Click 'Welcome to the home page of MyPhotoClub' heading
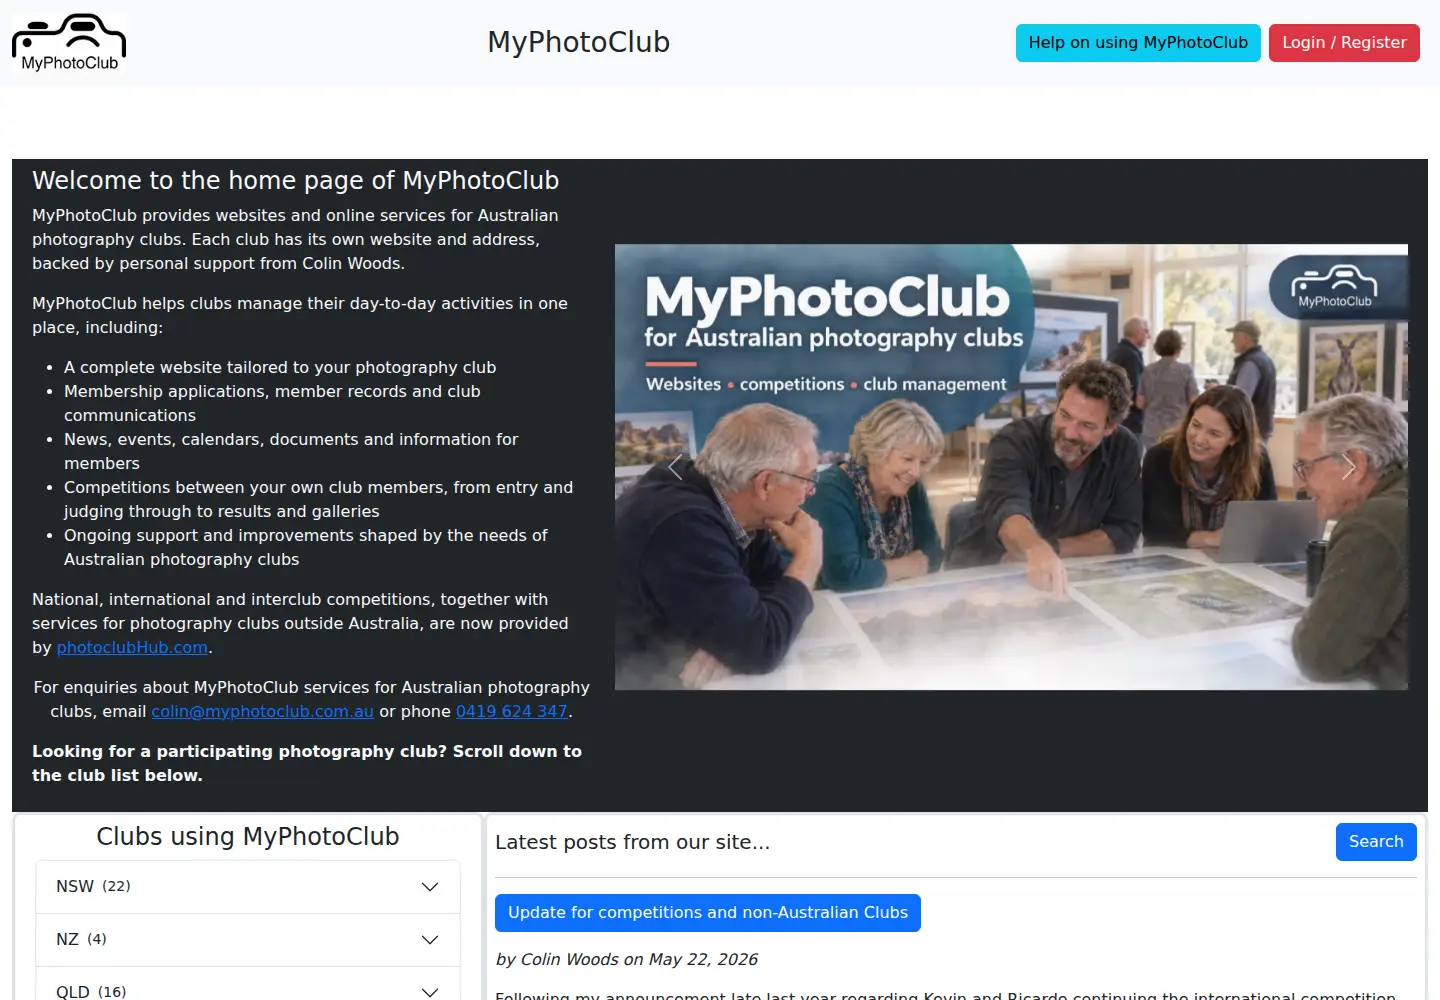The image size is (1440, 1000). [296, 180]
